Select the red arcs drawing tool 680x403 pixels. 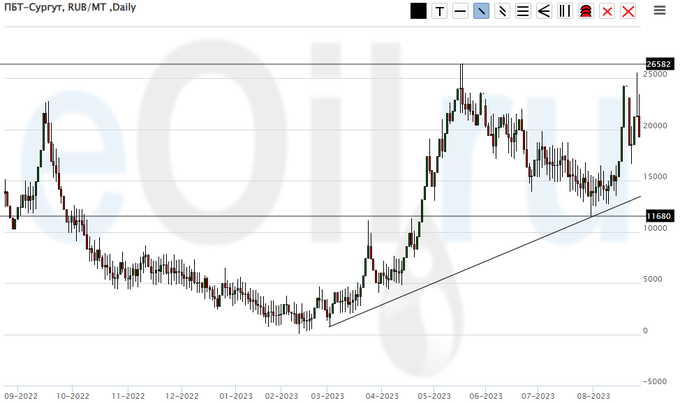tap(586, 11)
